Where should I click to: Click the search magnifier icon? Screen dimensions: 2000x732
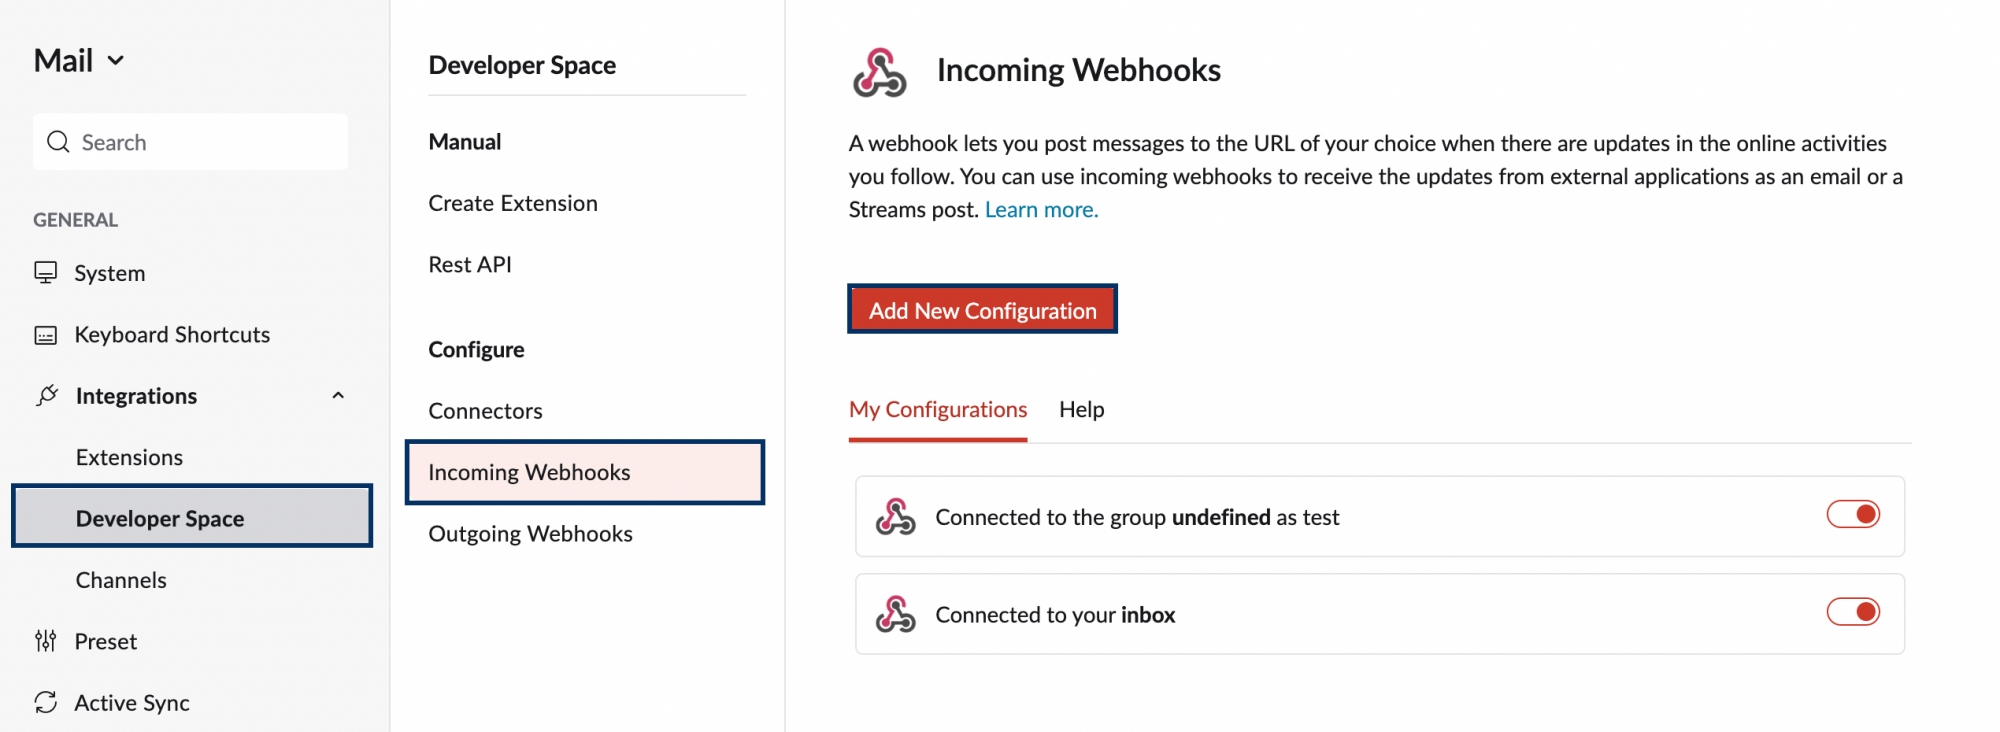pos(59,142)
